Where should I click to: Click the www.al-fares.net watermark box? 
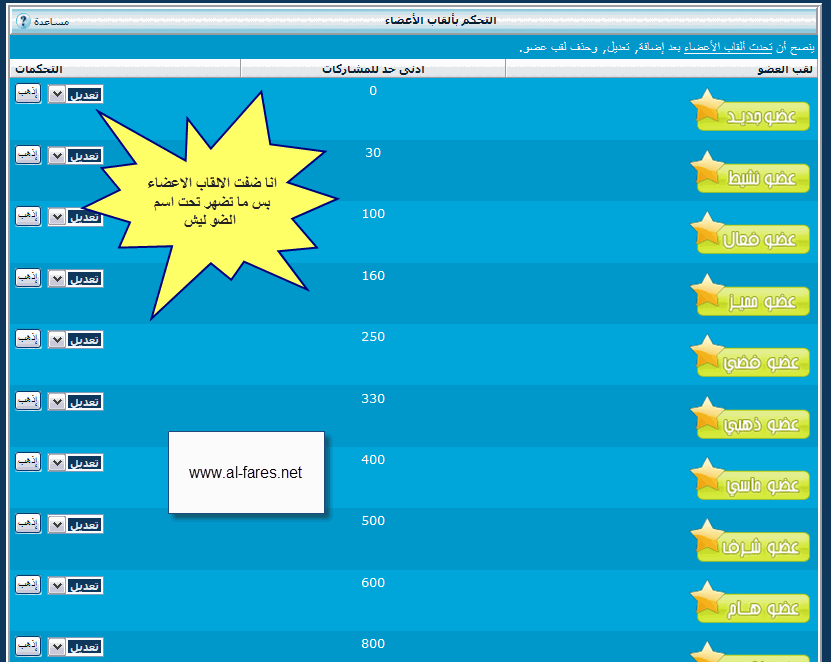click(246, 472)
